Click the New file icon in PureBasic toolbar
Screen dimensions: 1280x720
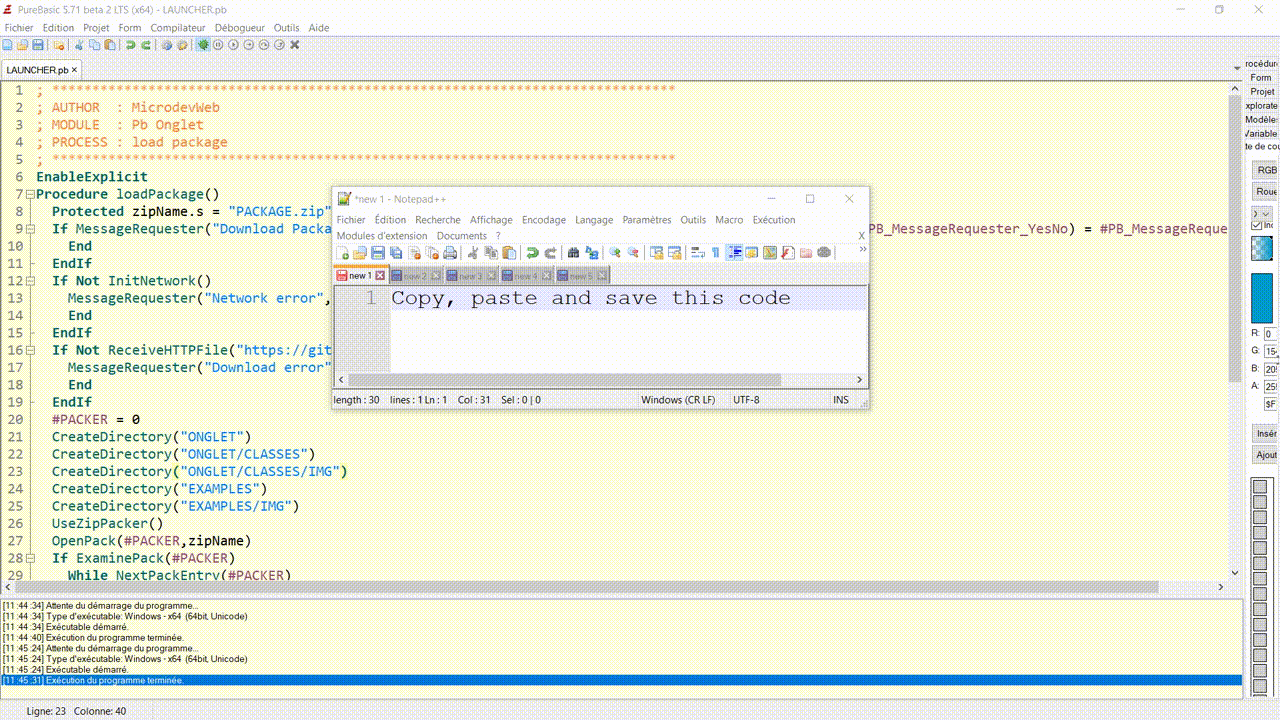pyautogui.click(x=7, y=45)
